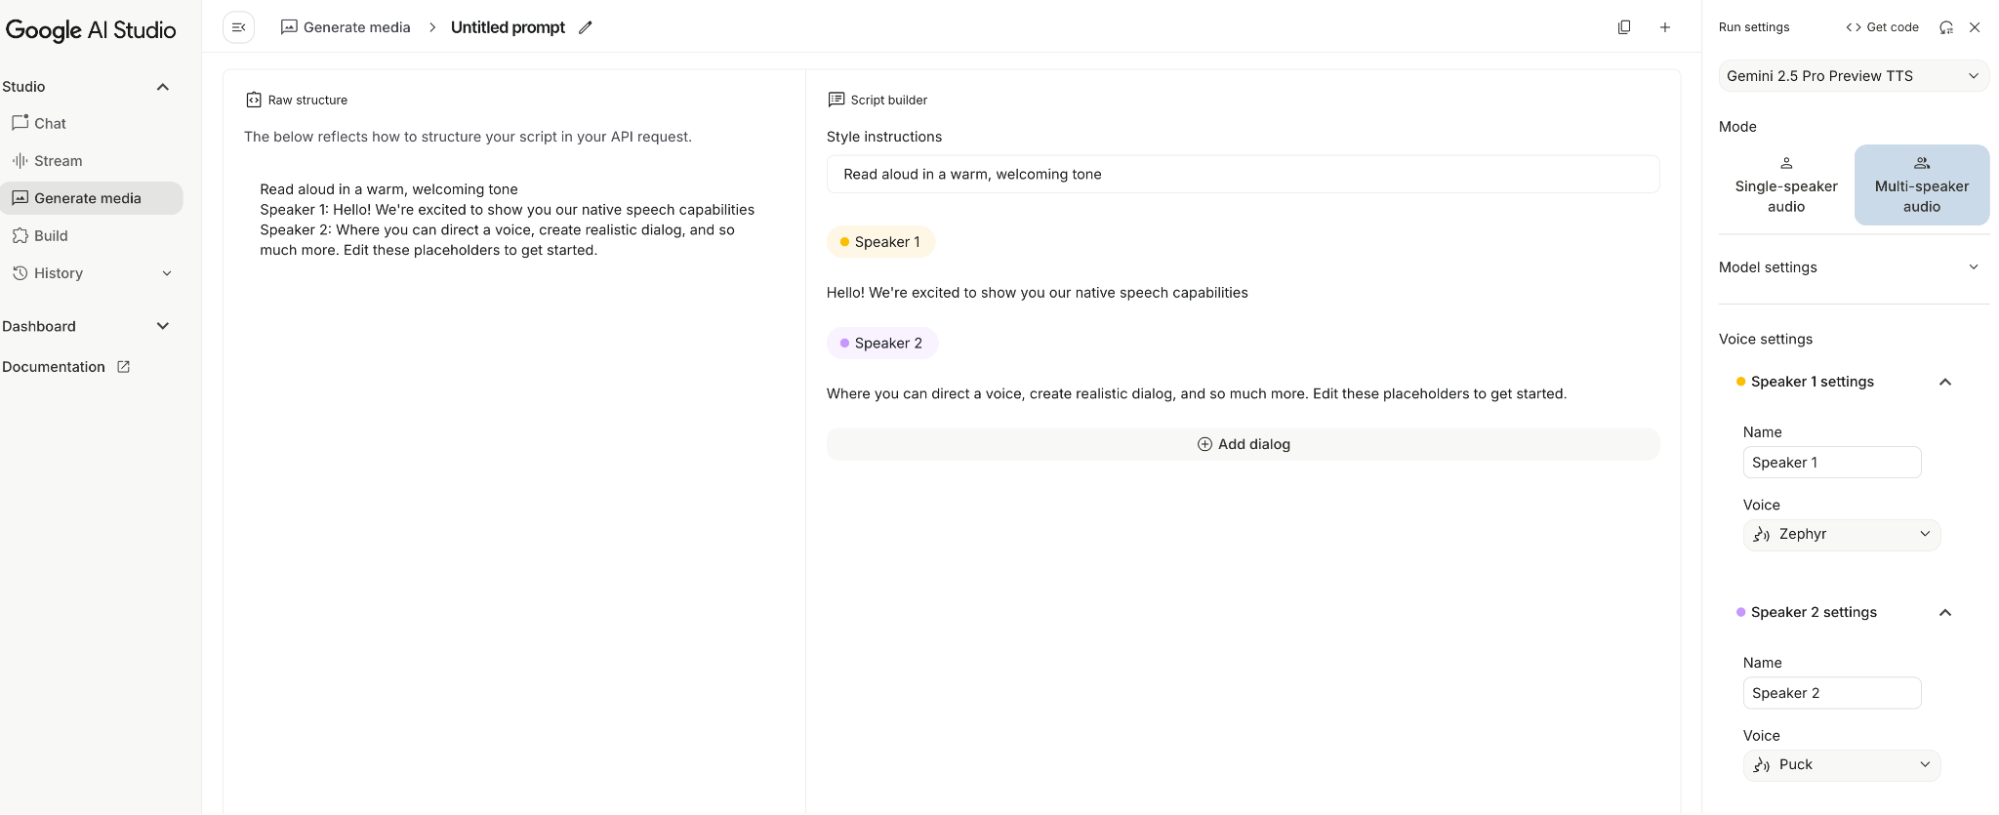The image size is (1999, 815).
Task: Collapse Speaker 1 settings section
Action: coord(1945,382)
